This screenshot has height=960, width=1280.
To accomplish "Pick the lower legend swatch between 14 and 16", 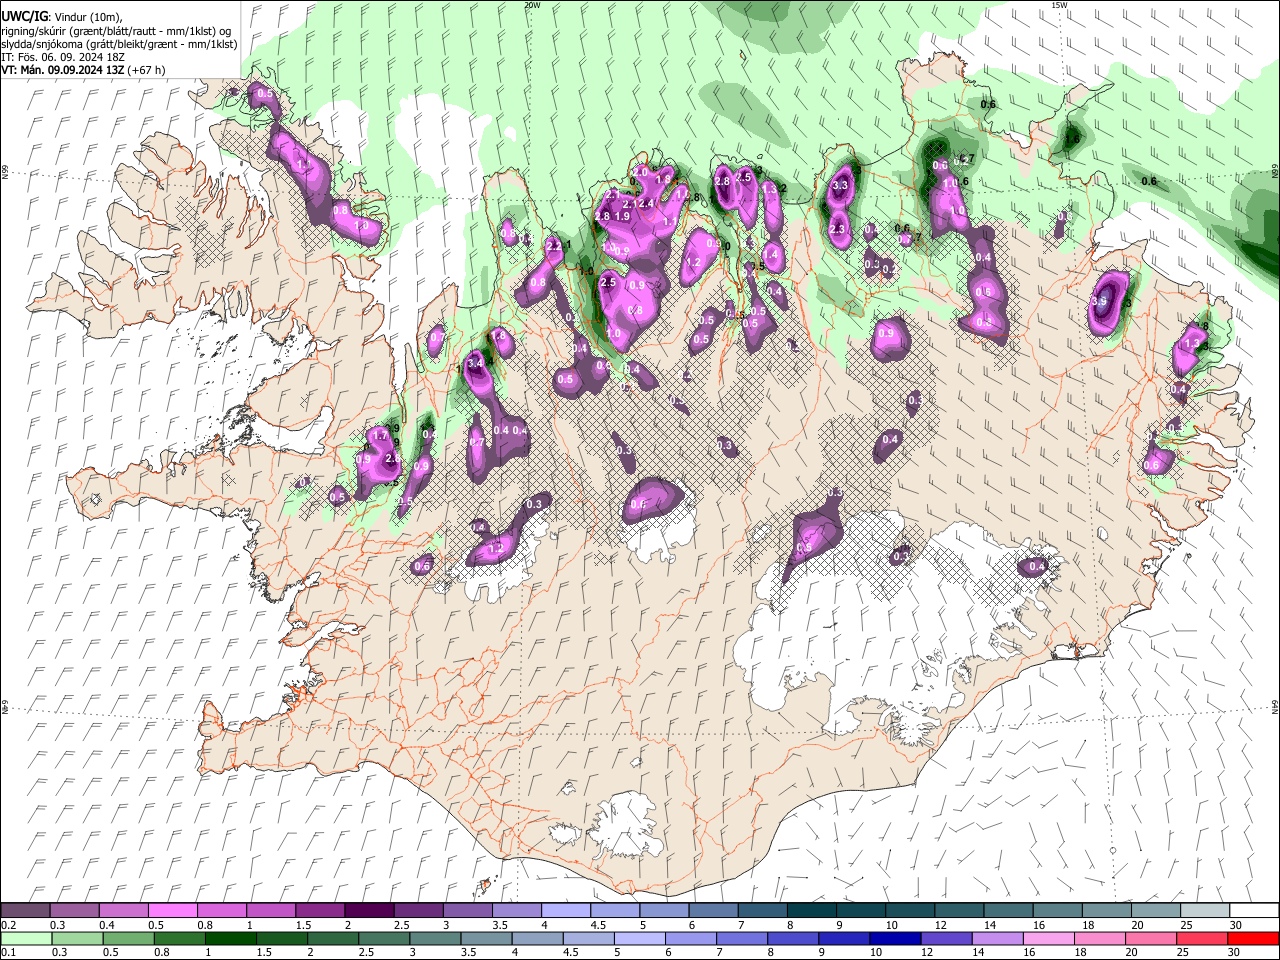I will click(997, 938).
